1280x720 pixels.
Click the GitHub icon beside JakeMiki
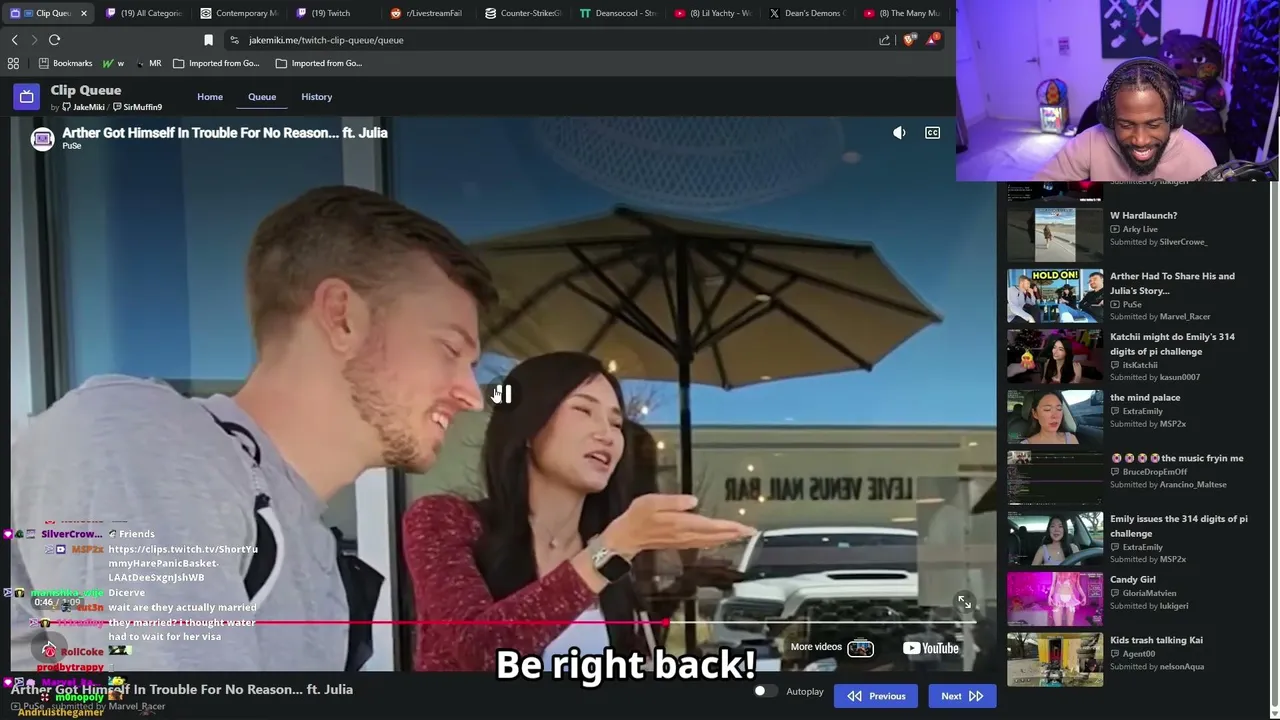[67, 107]
